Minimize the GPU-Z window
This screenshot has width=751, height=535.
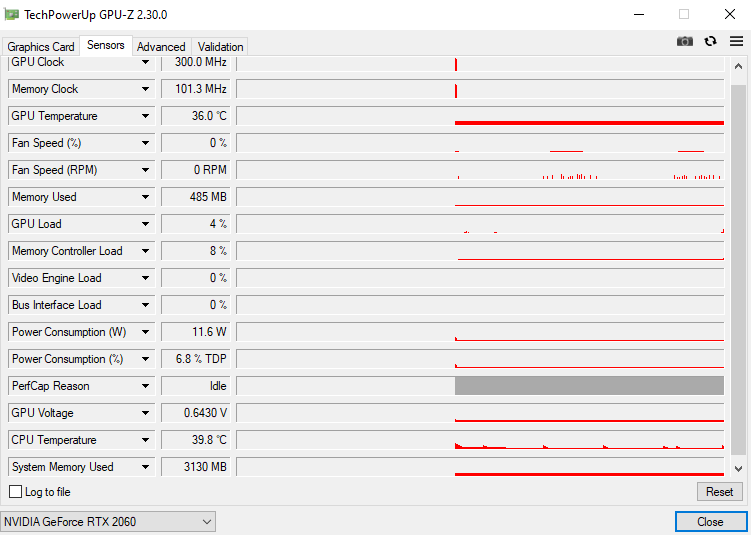coord(639,14)
